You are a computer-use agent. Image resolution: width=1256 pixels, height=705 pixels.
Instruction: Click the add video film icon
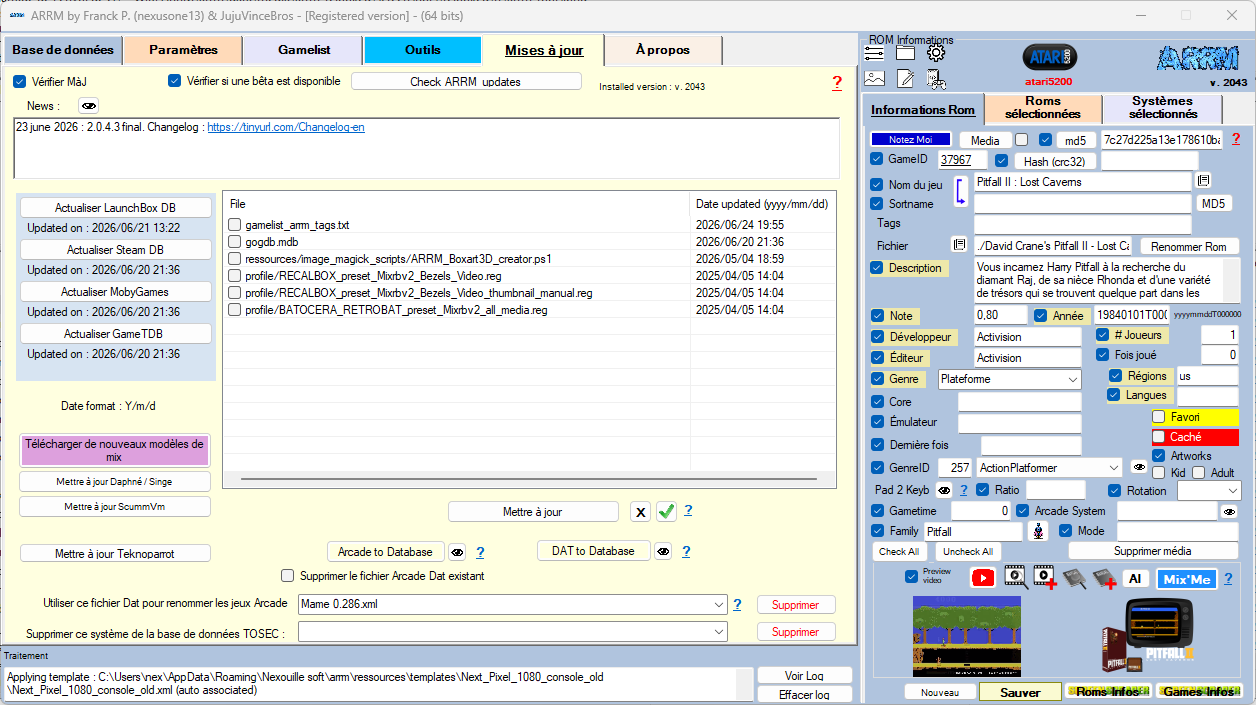click(x=1046, y=578)
